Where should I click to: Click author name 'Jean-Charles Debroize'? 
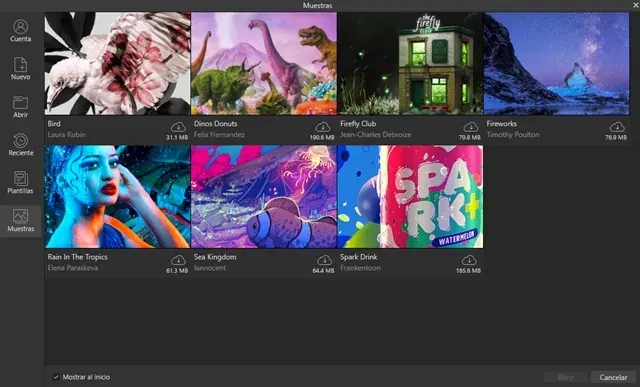pyautogui.click(x=376, y=134)
